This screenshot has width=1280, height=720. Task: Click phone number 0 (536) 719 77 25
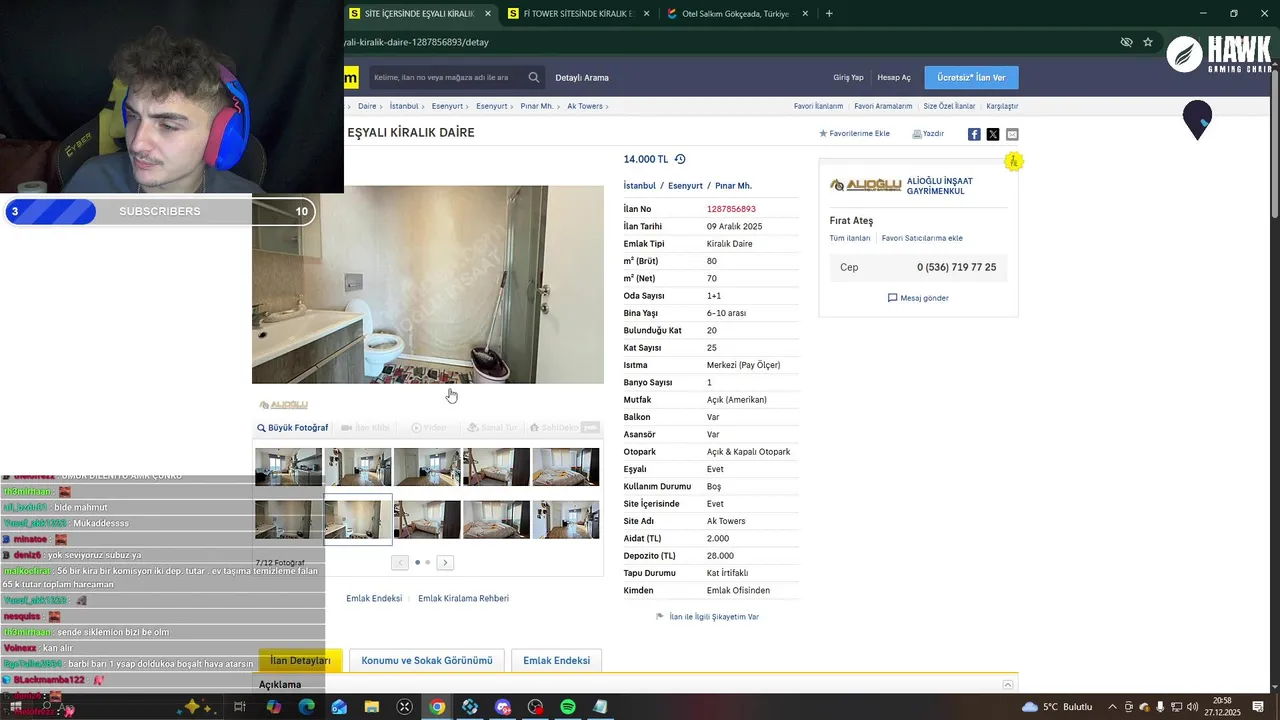pos(956,267)
